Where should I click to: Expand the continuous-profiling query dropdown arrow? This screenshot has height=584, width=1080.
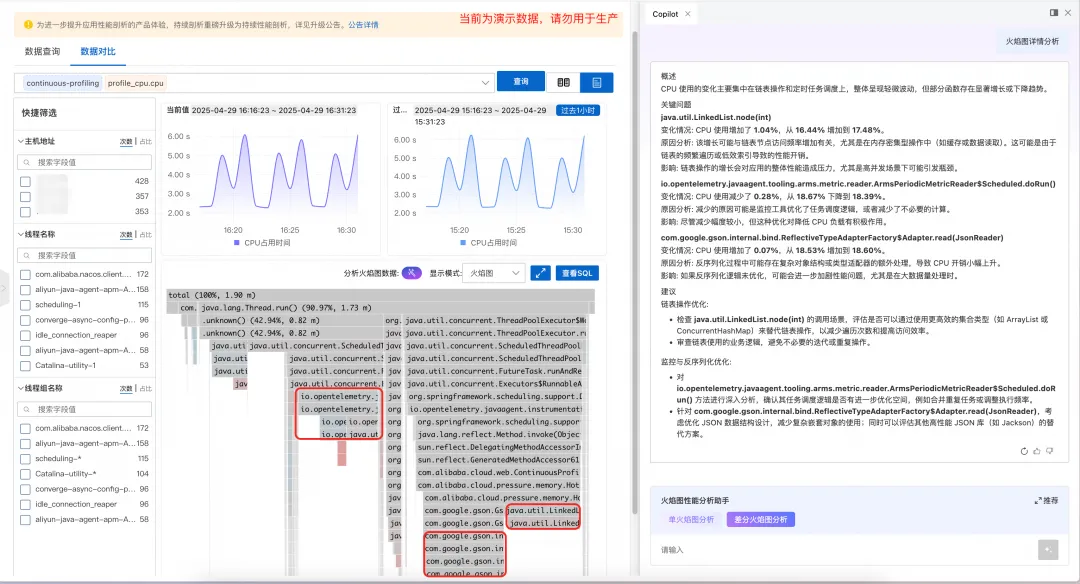click(x=485, y=83)
